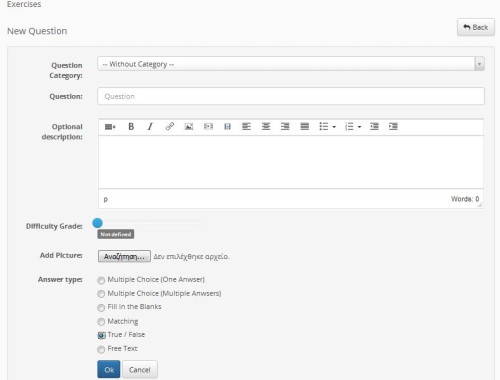Image resolution: width=500 pixels, height=380 pixels.
Task: Insert media embed in the description
Action: 208,126
